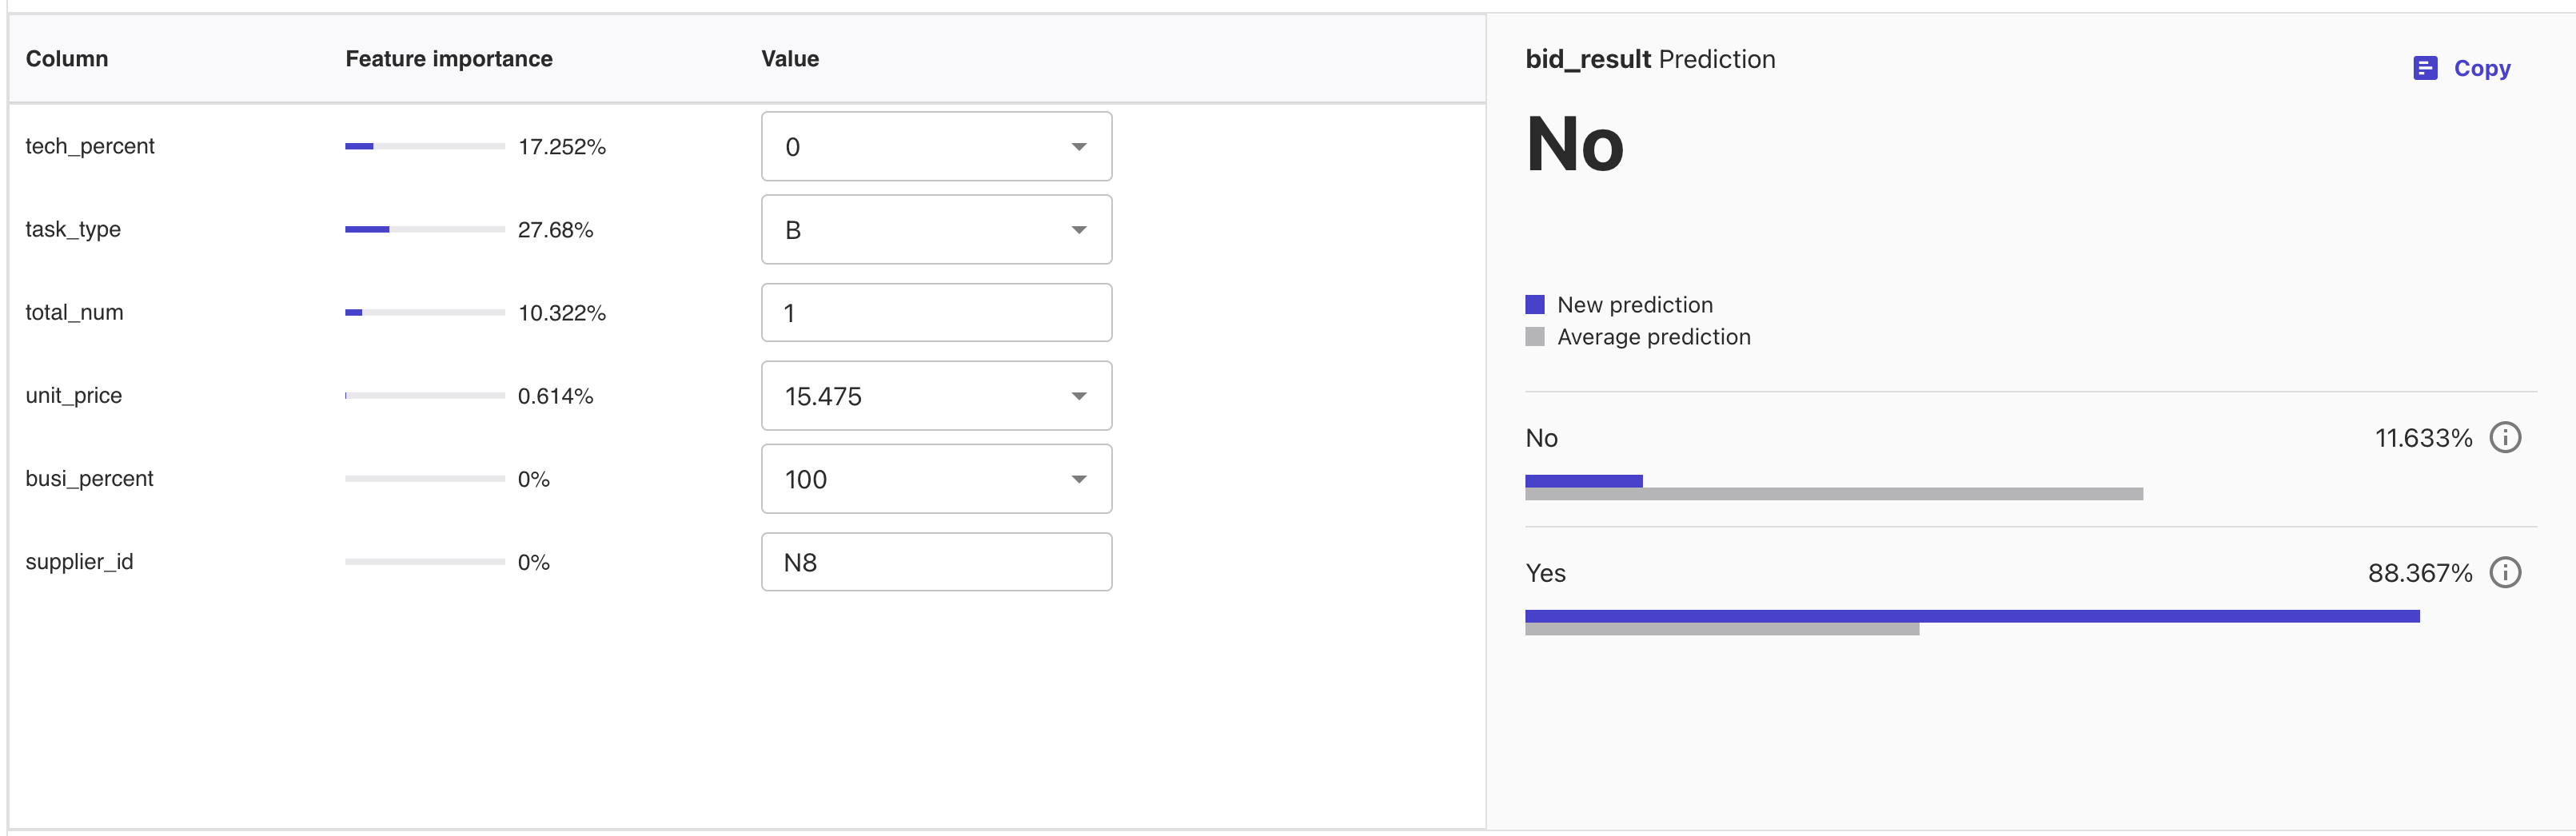Click the New prediction legend swatch

1534,304
